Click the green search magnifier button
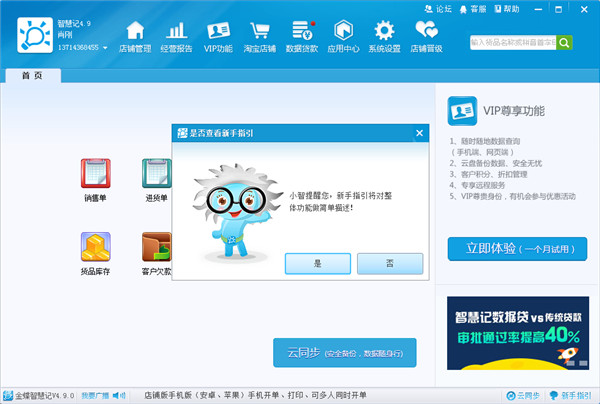The image size is (600, 404). click(x=564, y=42)
